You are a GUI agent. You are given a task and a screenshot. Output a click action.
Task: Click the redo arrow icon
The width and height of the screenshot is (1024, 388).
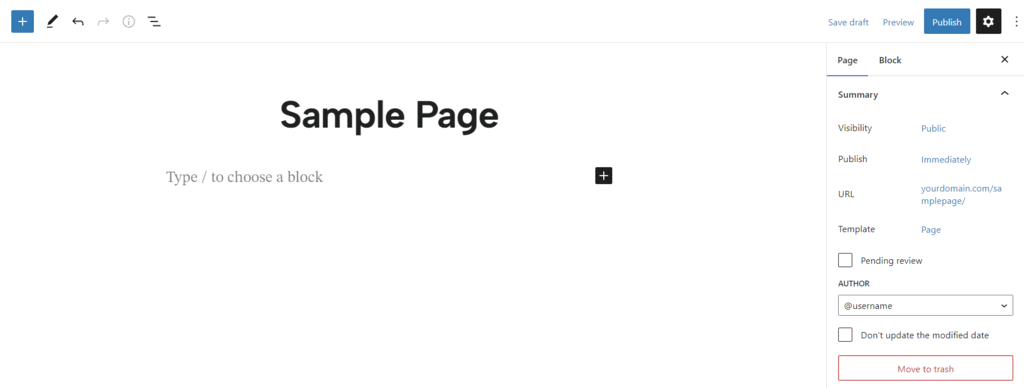[103, 22]
